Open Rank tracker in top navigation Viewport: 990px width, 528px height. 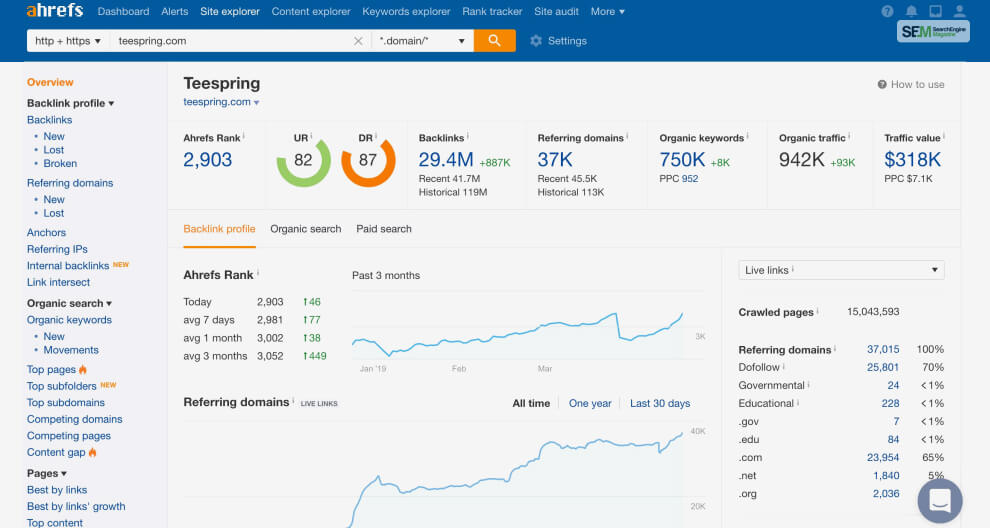[492, 11]
